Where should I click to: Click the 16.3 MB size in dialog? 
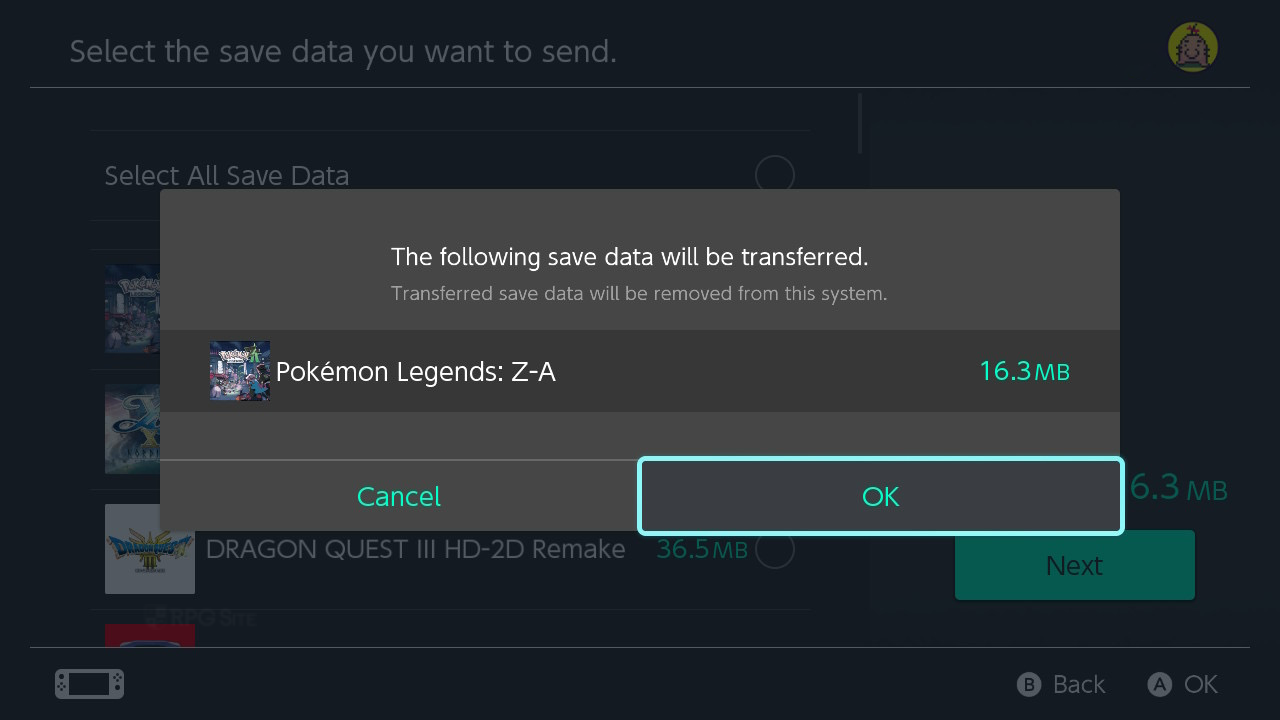pyautogui.click(x=1024, y=372)
